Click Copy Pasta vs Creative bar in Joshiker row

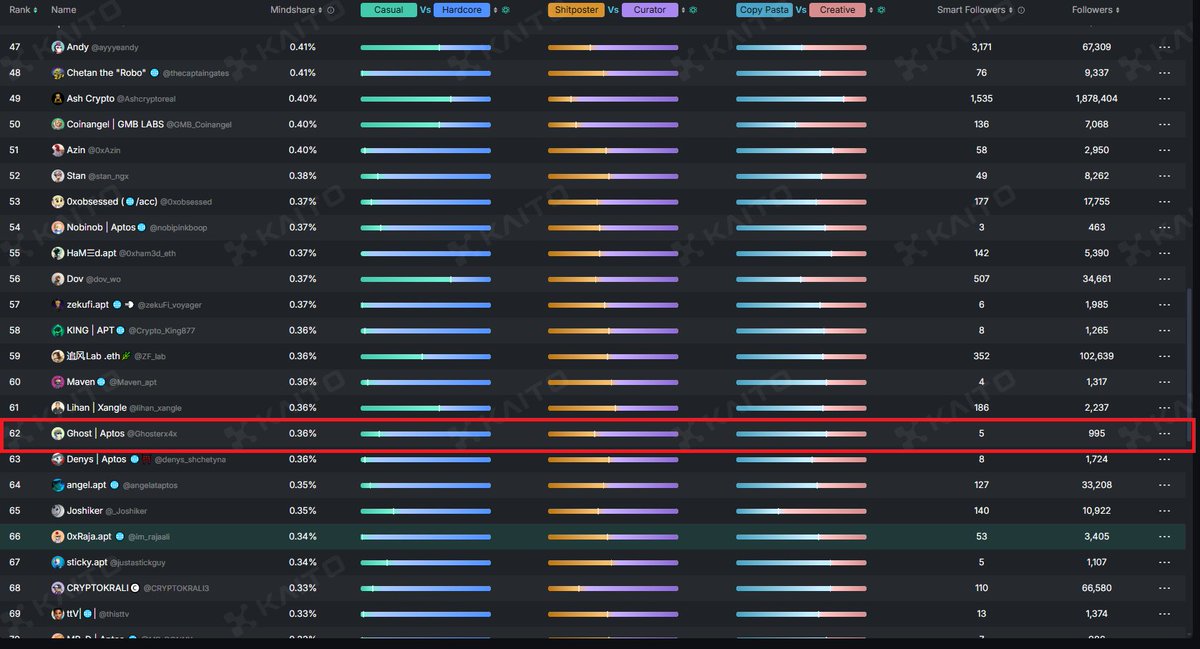click(x=801, y=511)
